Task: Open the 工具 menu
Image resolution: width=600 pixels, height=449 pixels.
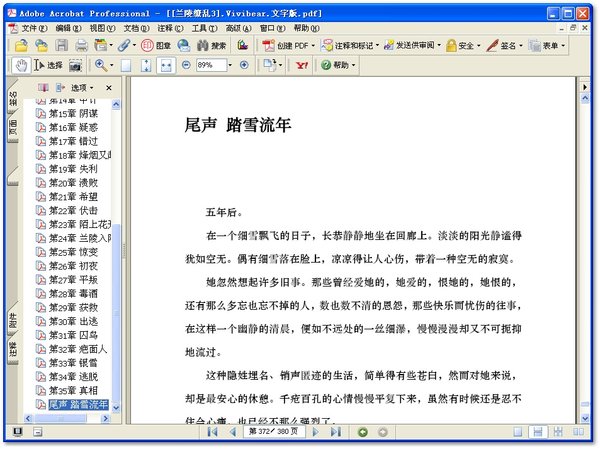Action: click(x=204, y=28)
